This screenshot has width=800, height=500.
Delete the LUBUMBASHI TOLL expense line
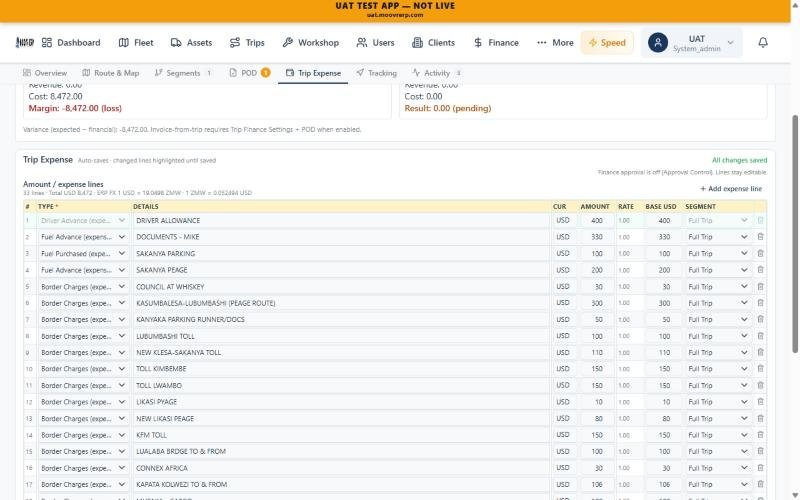[x=760, y=336]
